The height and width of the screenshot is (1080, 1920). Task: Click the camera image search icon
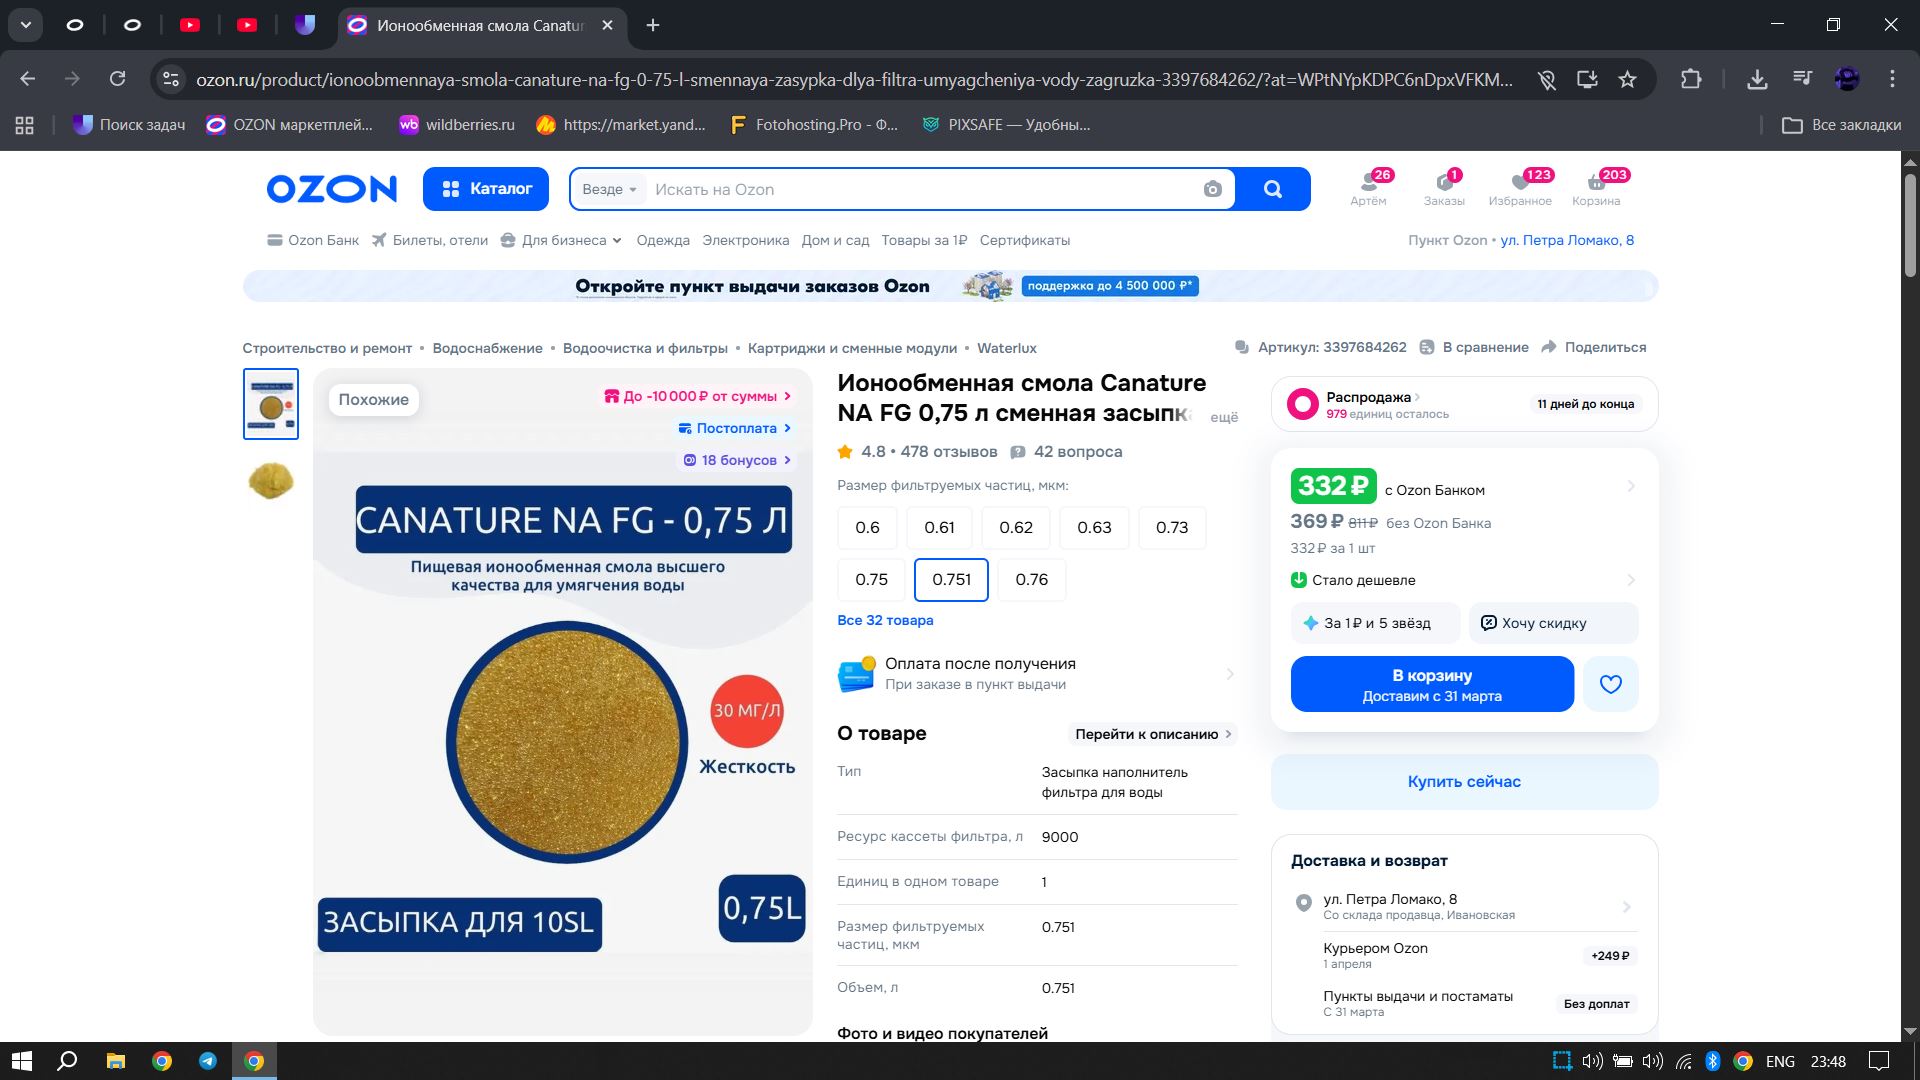click(1212, 189)
